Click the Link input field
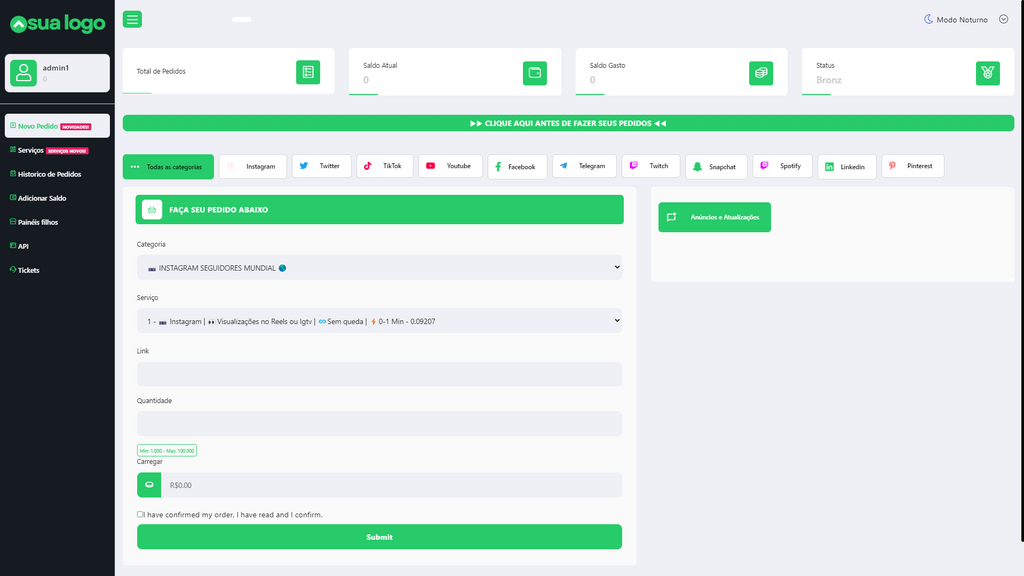The height and width of the screenshot is (576, 1024). pyautogui.click(x=379, y=374)
